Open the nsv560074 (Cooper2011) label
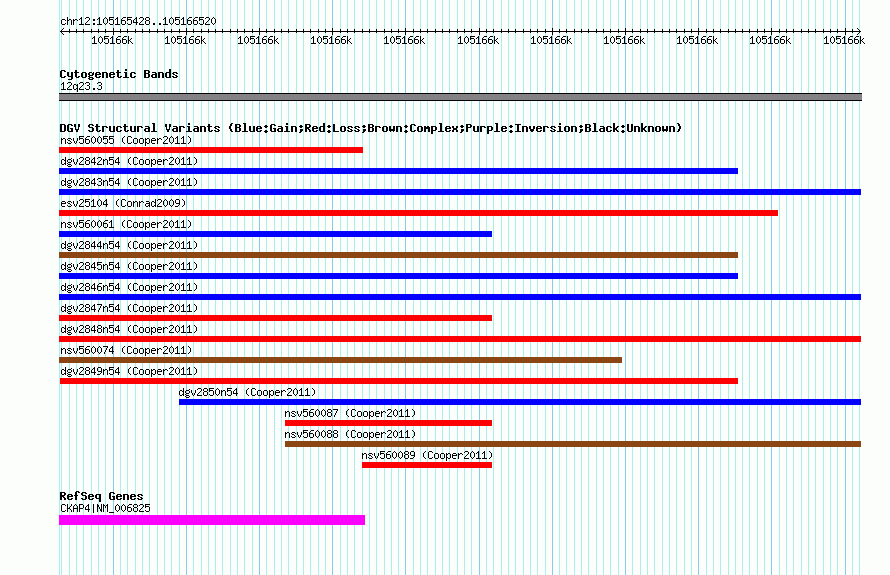 [126, 350]
